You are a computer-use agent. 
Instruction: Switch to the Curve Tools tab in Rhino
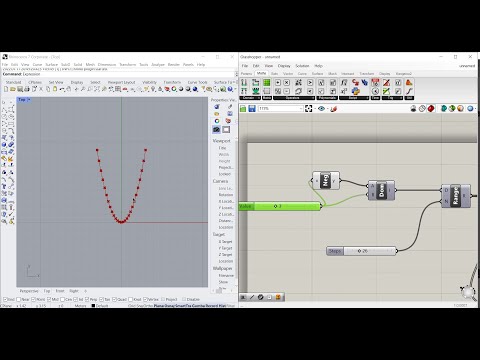(x=197, y=82)
